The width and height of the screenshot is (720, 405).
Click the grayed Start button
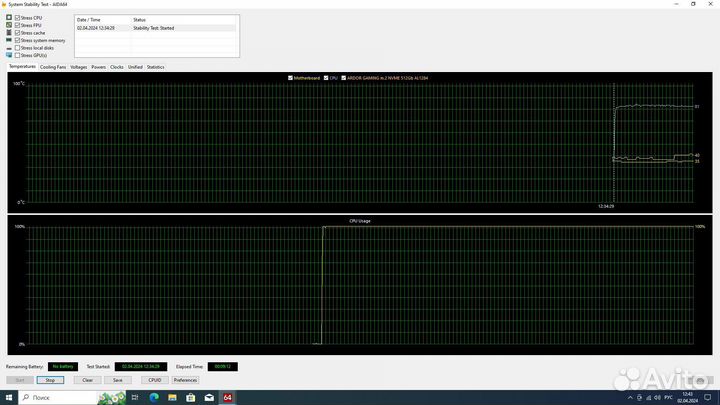click(x=20, y=380)
